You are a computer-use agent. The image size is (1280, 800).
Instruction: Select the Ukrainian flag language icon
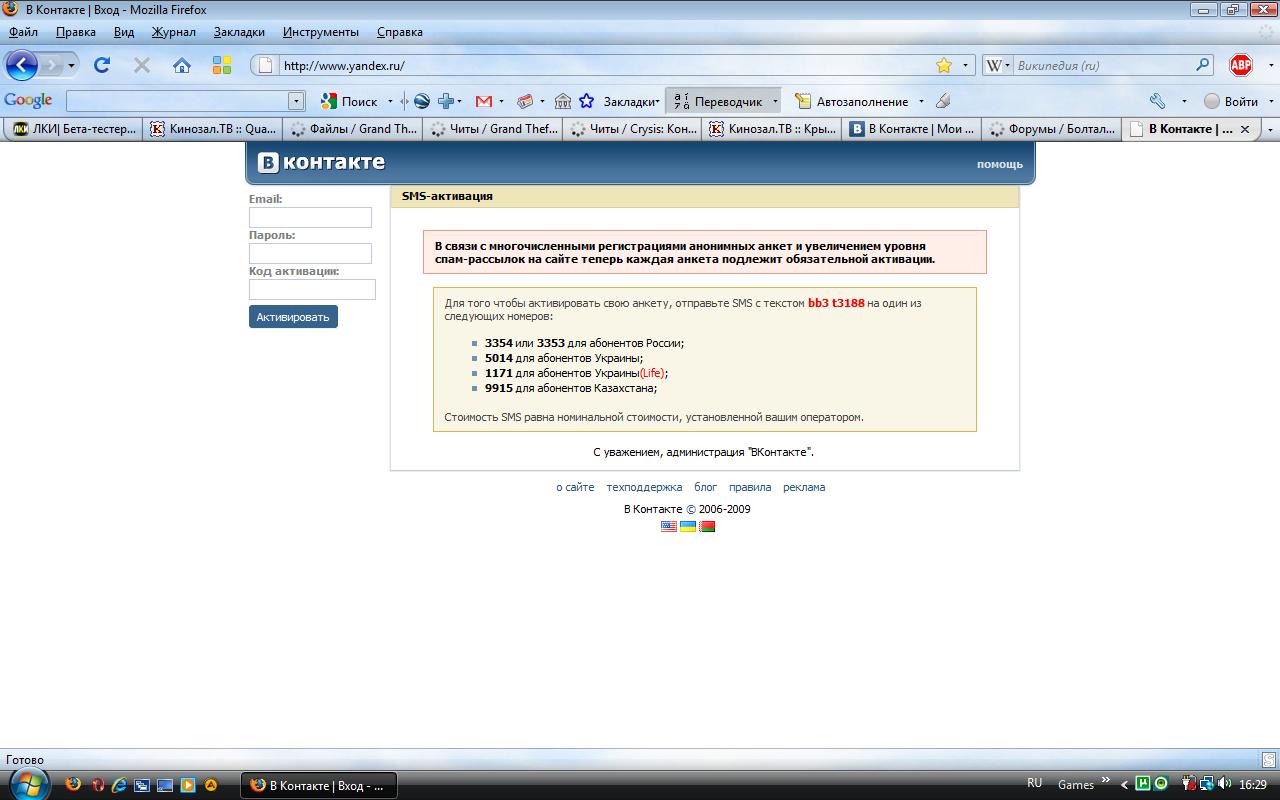point(688,526)
